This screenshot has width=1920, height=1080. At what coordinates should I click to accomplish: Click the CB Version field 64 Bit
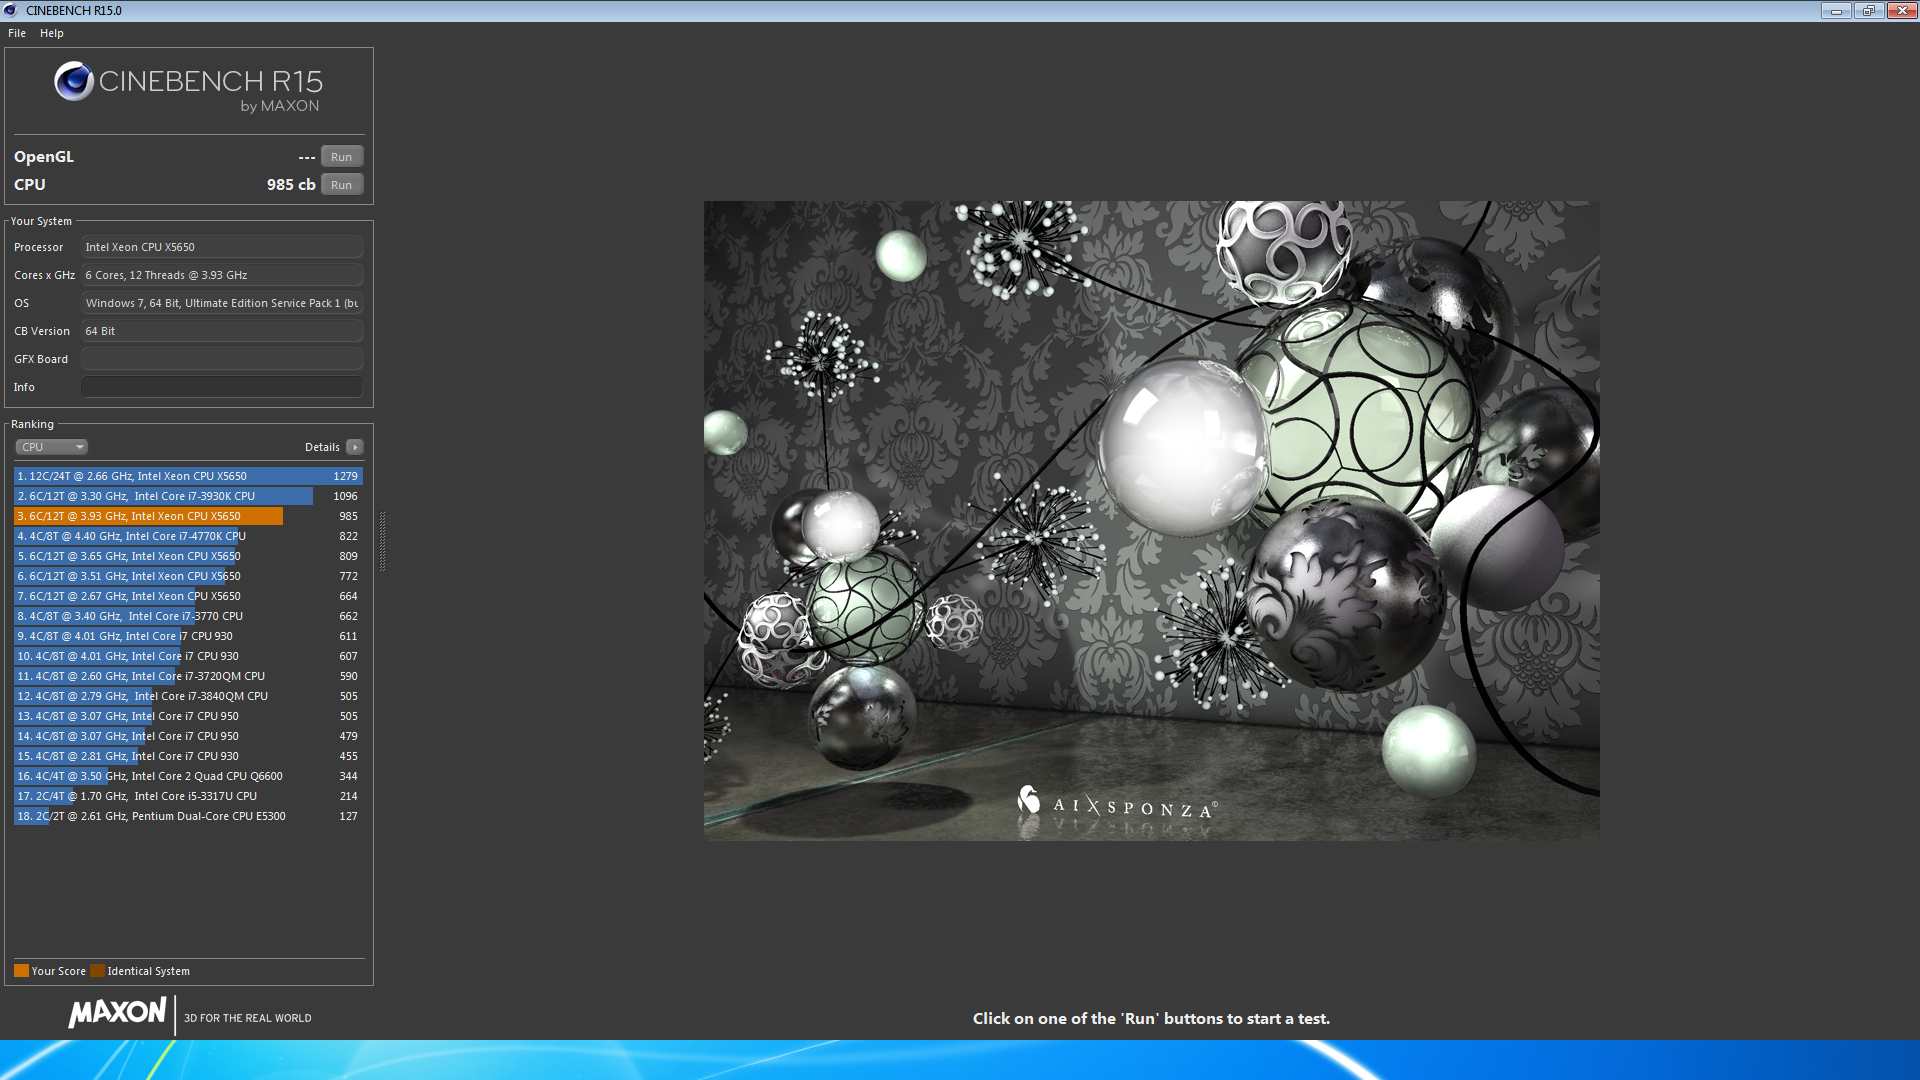(222, 331)
